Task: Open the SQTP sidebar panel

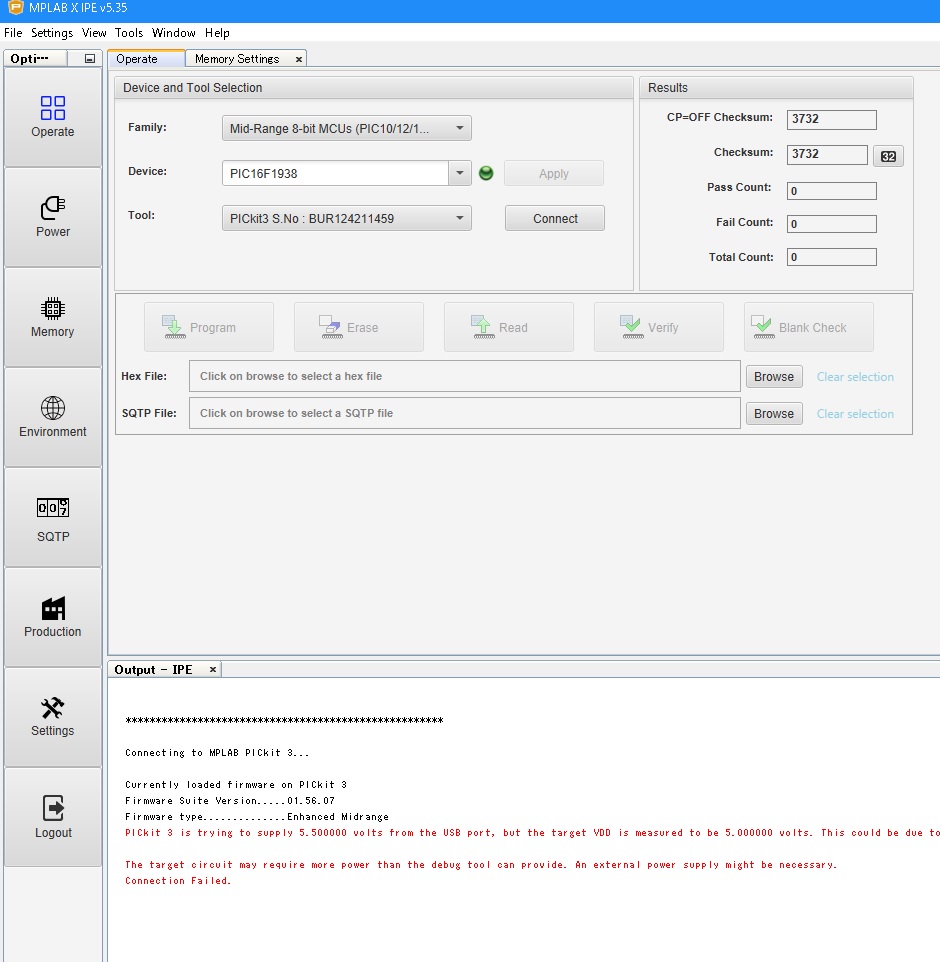Action: point(53,517)
